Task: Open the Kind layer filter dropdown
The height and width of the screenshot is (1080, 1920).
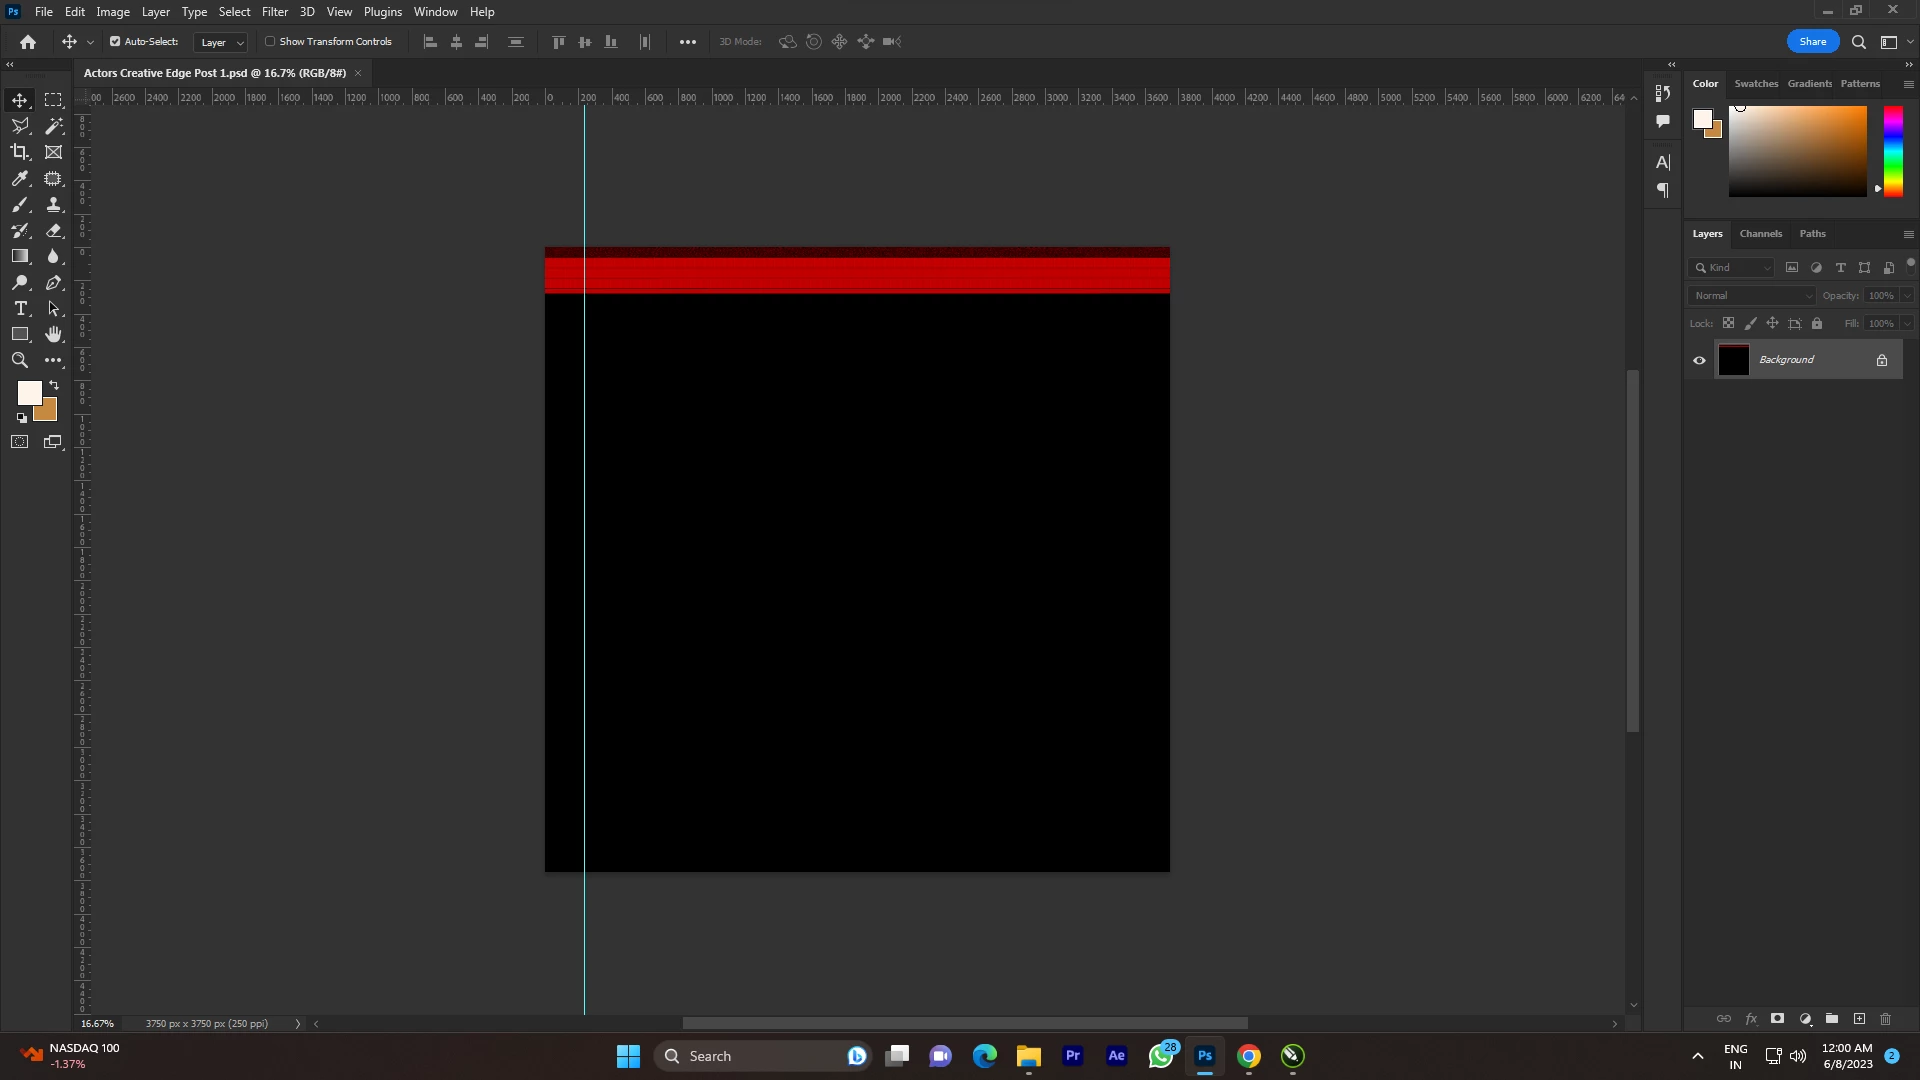Action: [1733, 268]
